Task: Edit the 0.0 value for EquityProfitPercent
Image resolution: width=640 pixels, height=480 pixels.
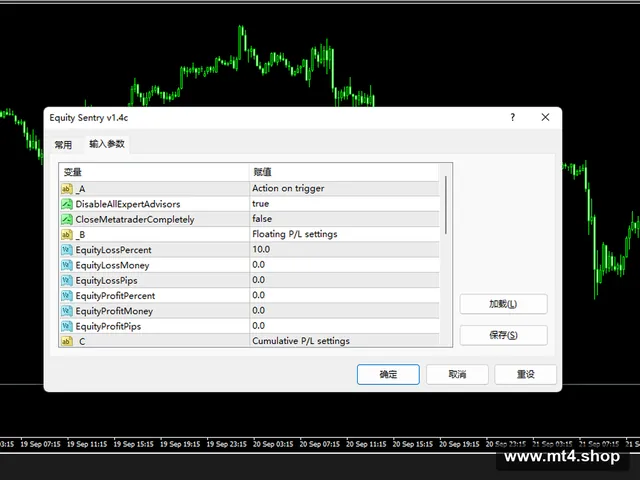Action: 344,295
